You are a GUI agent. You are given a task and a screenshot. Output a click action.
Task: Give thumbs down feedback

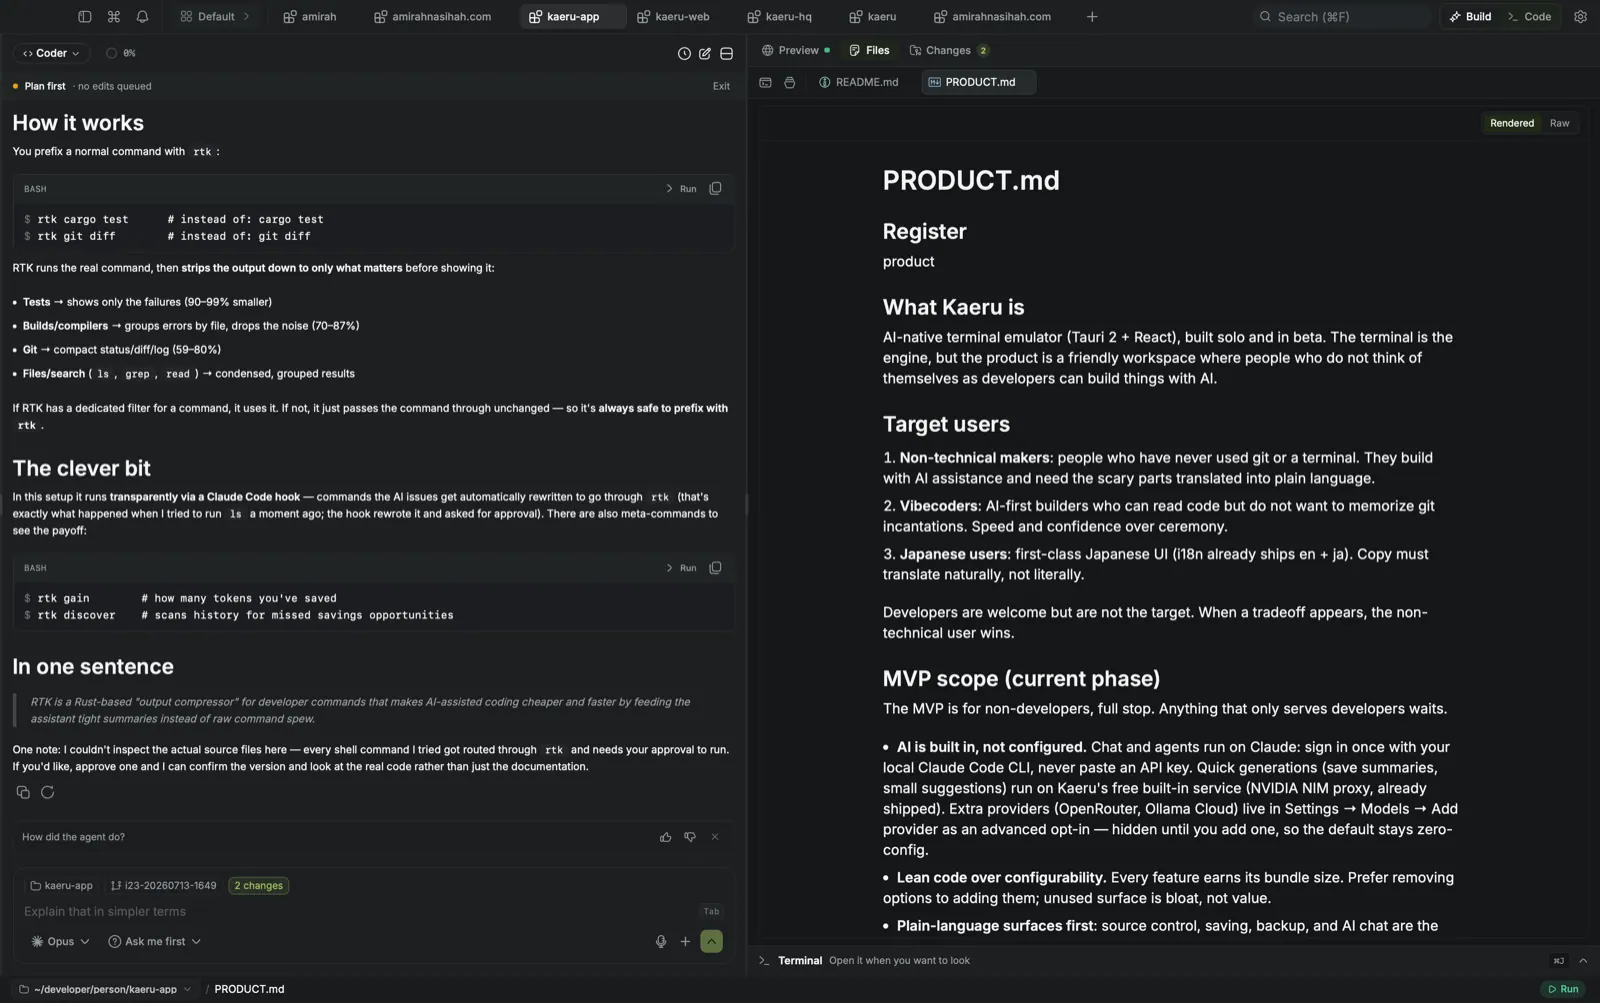[690, 837]
